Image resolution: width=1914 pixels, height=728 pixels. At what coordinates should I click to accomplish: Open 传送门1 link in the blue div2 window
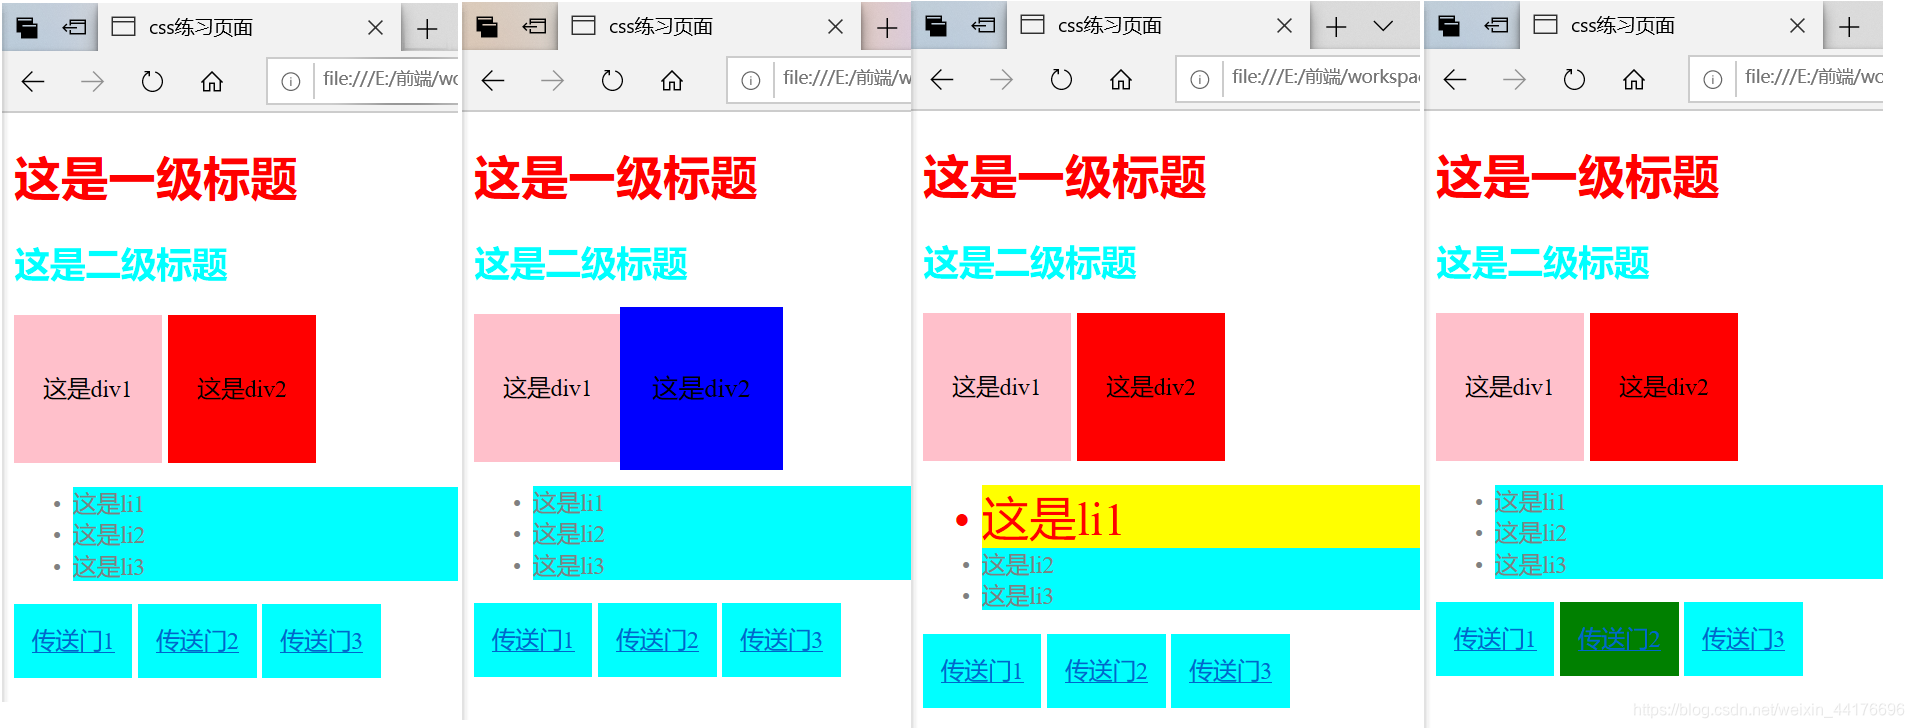533,640
